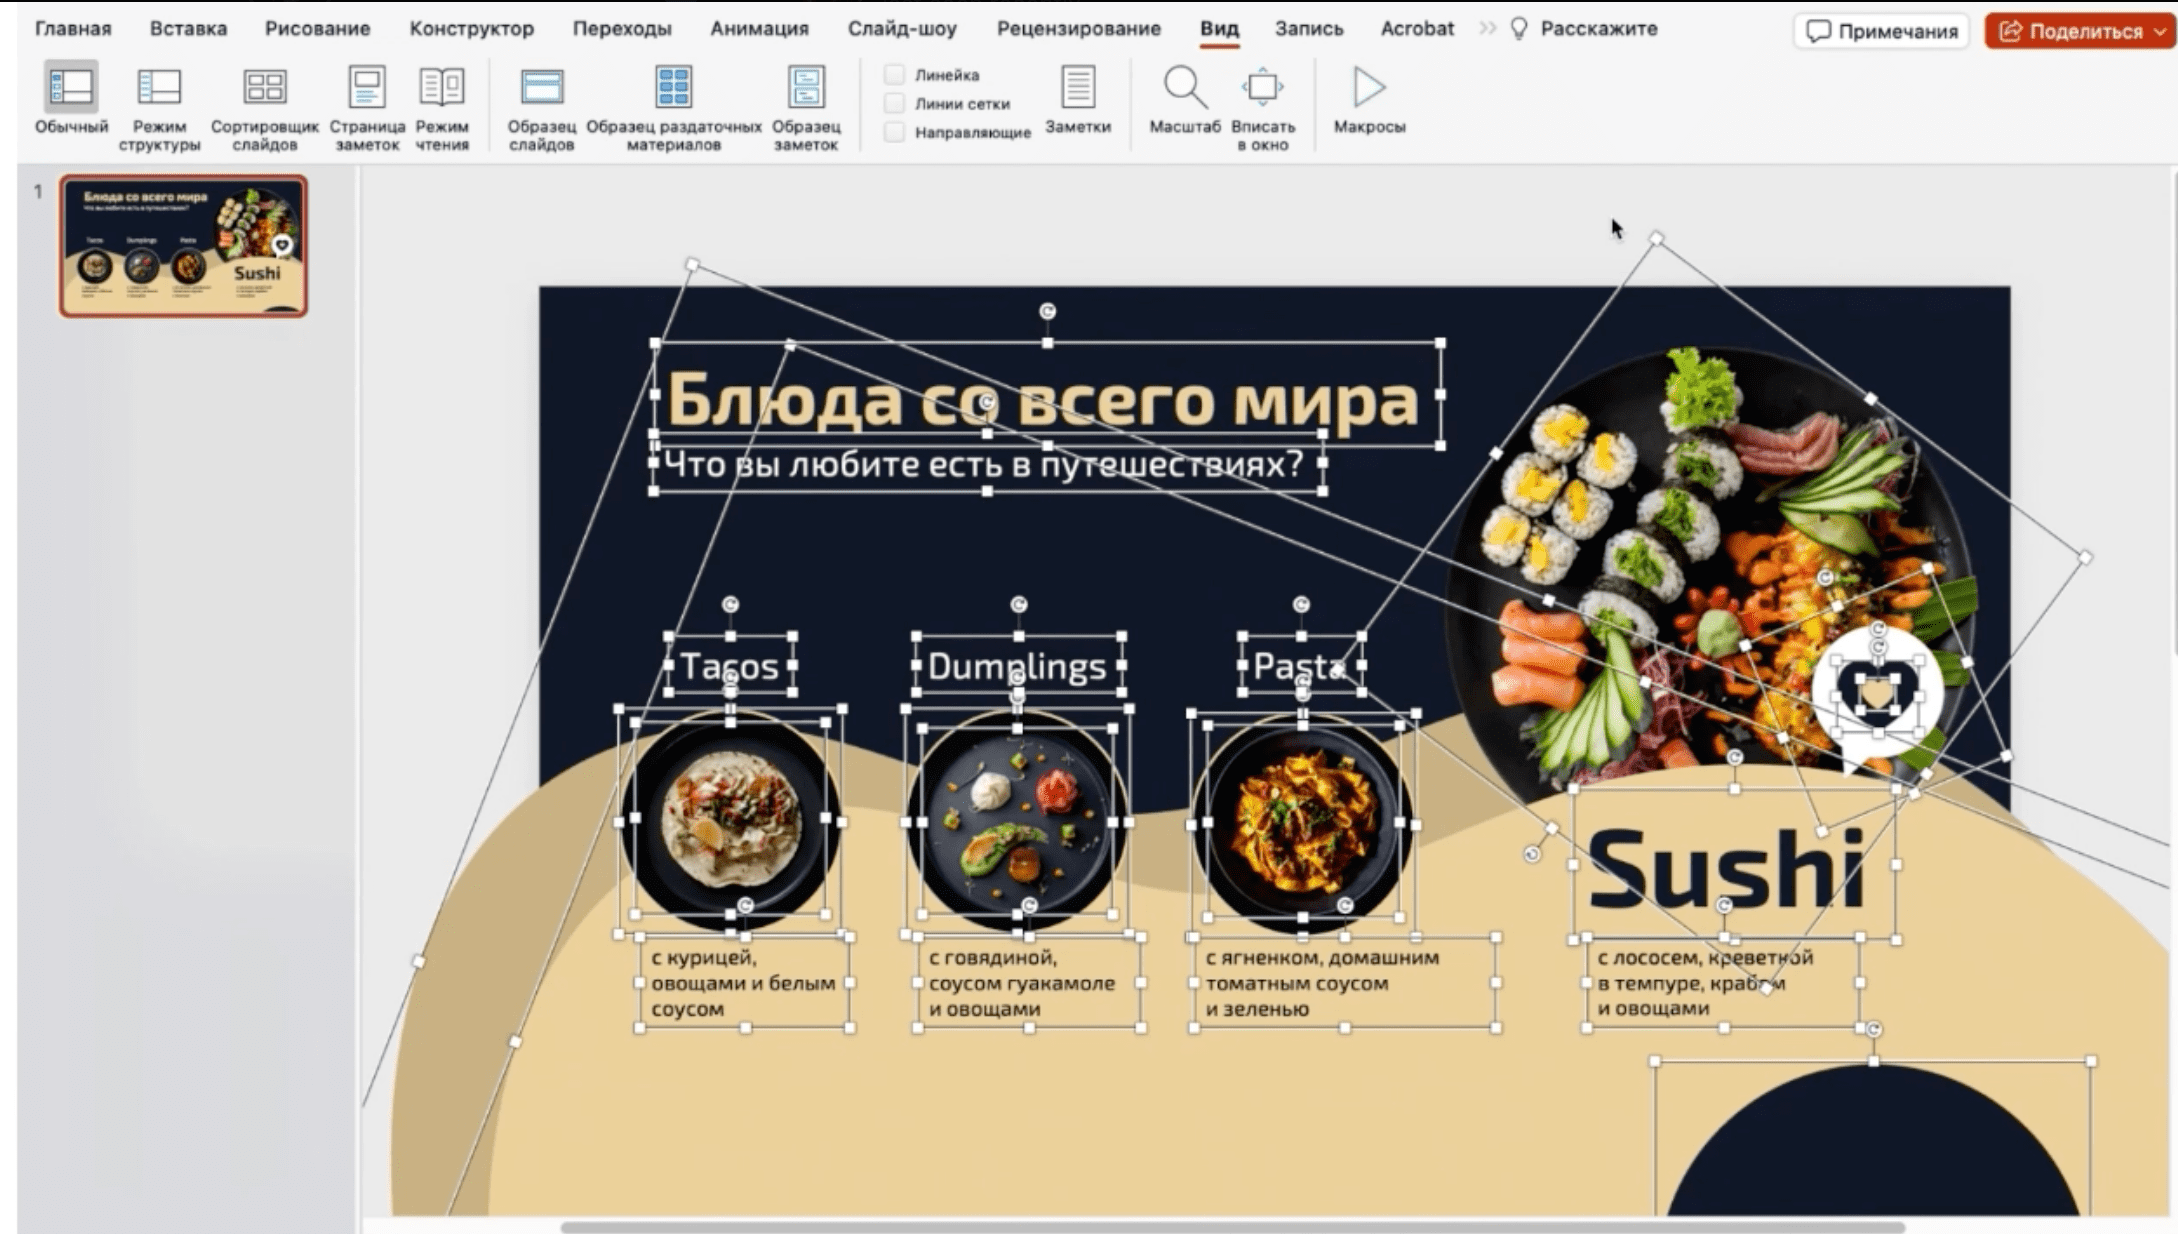Open the Примечания panel
The width and height of the screenshot is (2178, 1234).
tap(1880, 31)
